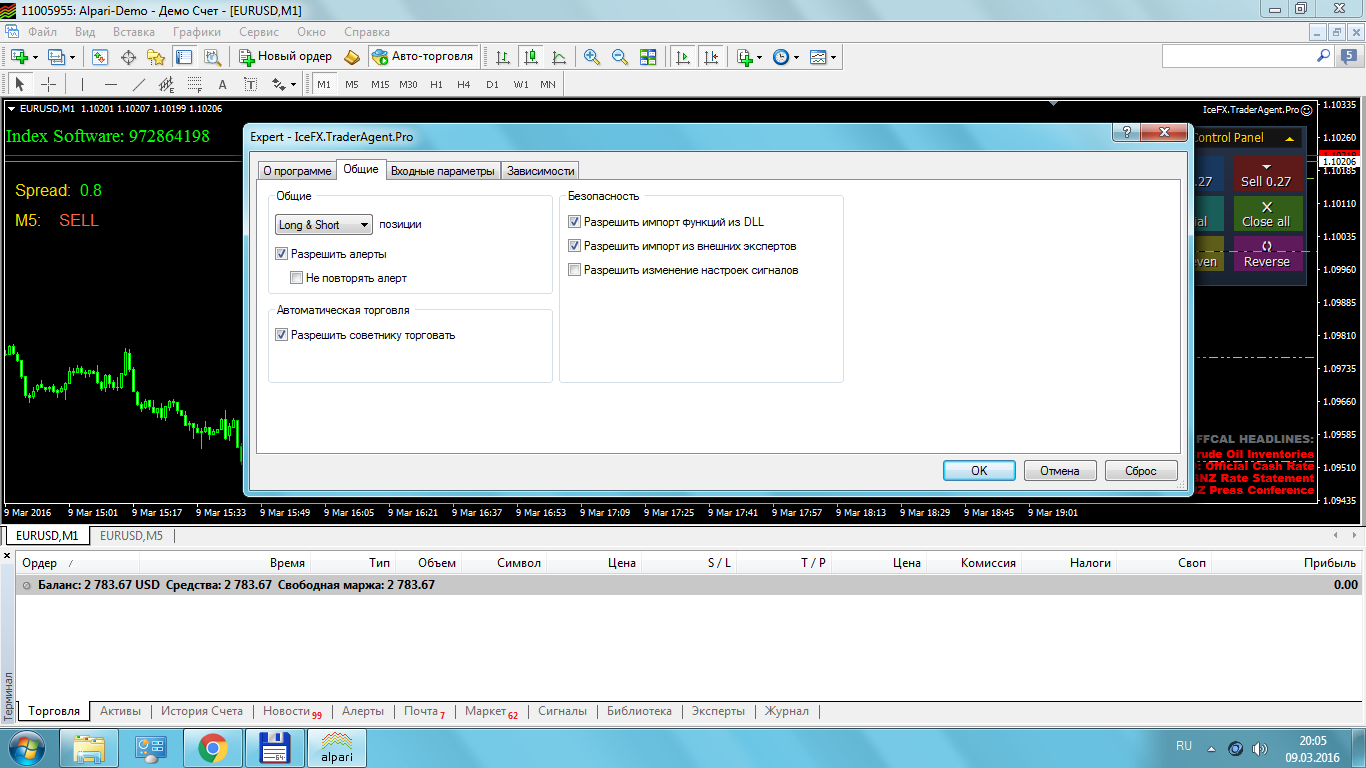Click the MetaEditor book icon
1366x768 pixels.
[x=352, y=57]
